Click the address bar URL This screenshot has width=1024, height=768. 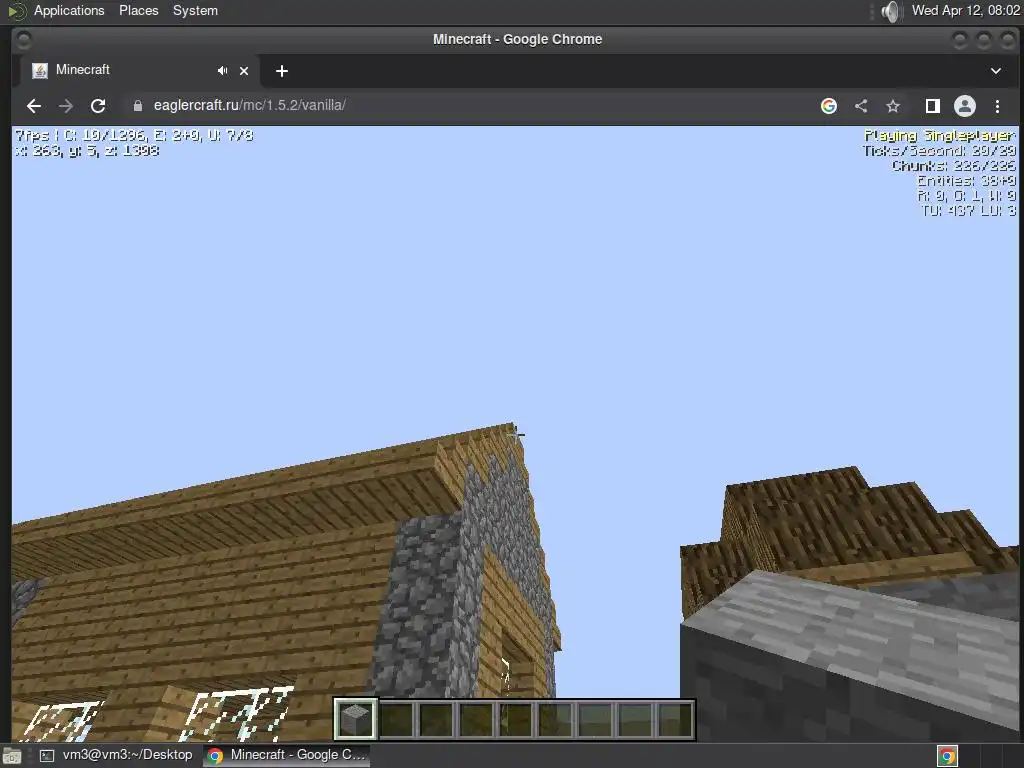pyautogui.click(x=249, y=105)
